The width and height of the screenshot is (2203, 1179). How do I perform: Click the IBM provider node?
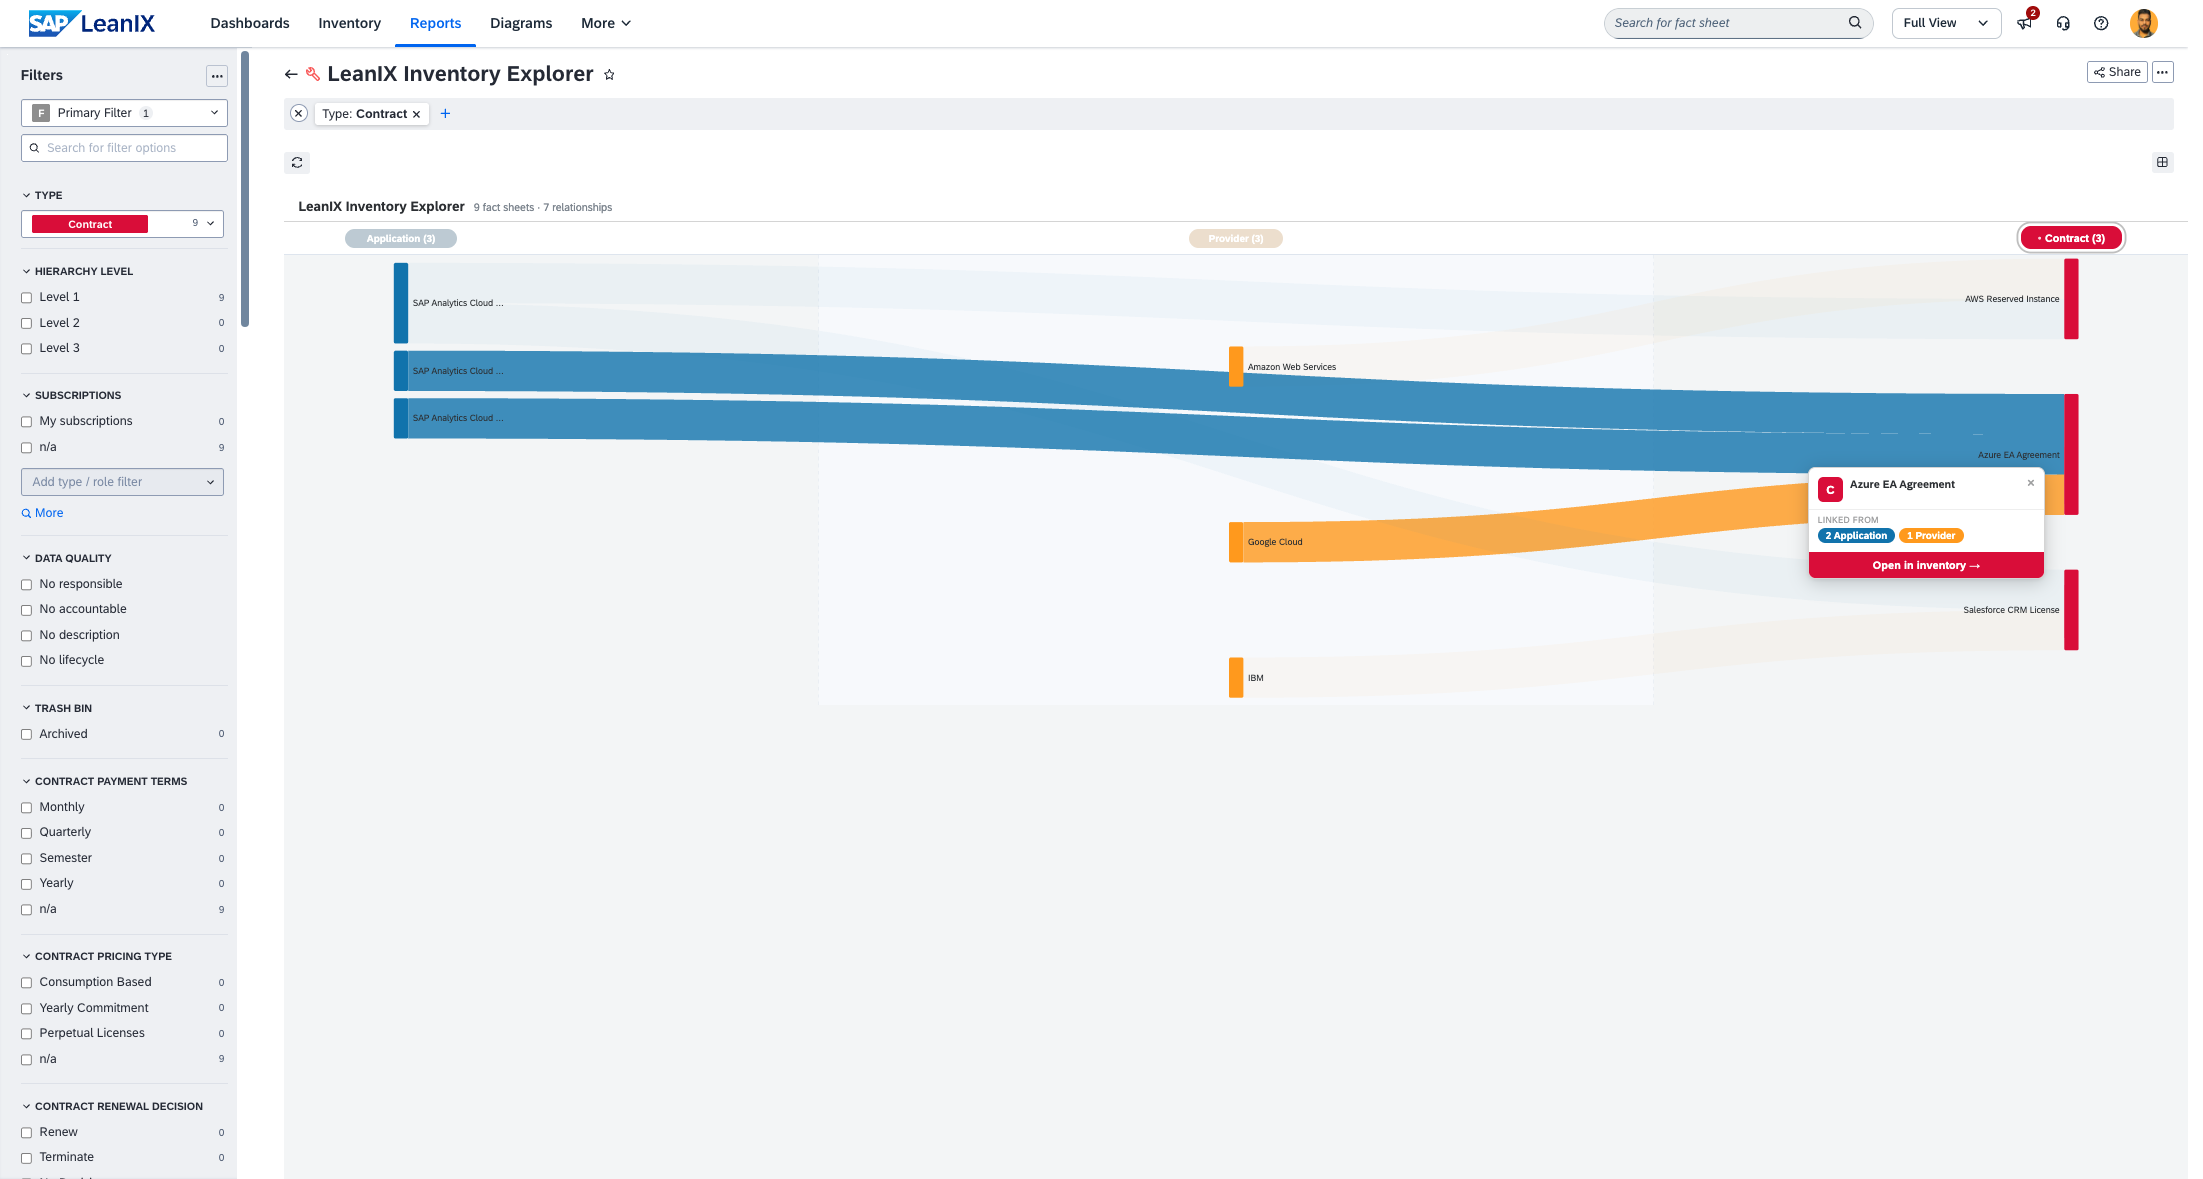[x=1236, y=678]
